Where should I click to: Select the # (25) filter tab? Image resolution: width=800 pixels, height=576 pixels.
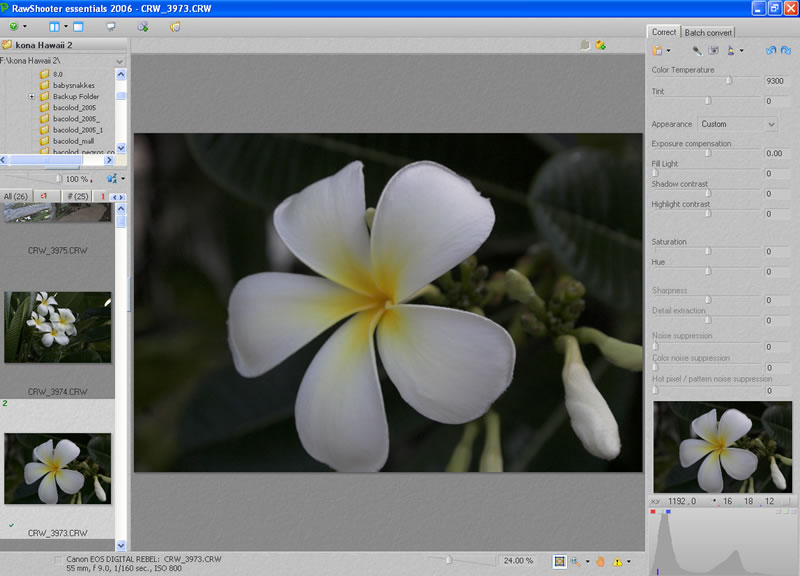pyautogui.click(x=75, y=196)
